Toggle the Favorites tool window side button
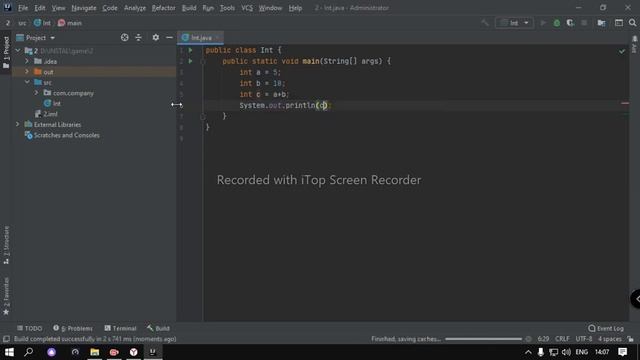The height and width of the screenshot is (360, 640). coord(6,296)
